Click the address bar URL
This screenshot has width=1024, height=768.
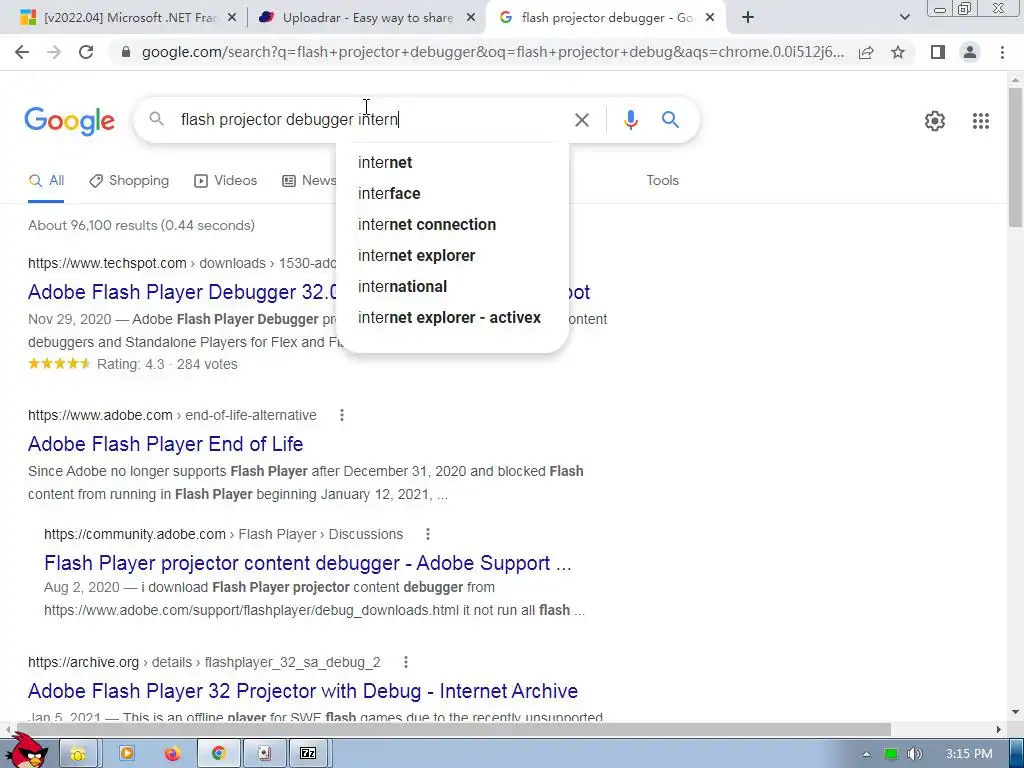coord(492,52)
